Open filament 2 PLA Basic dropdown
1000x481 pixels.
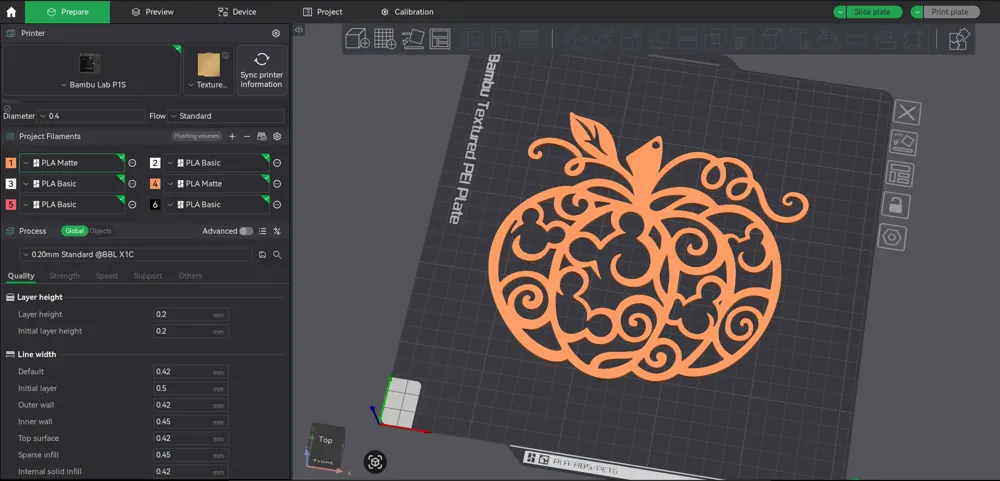coord(216,163)
